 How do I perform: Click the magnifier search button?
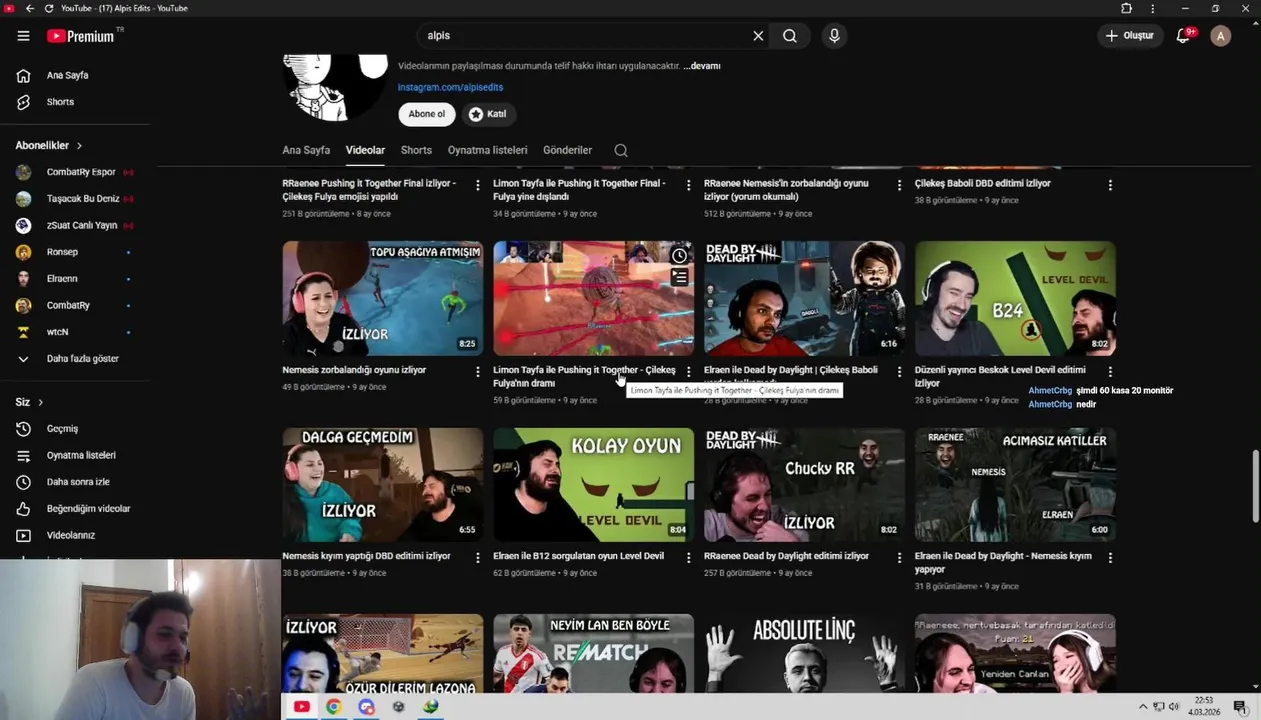point(790,36)
